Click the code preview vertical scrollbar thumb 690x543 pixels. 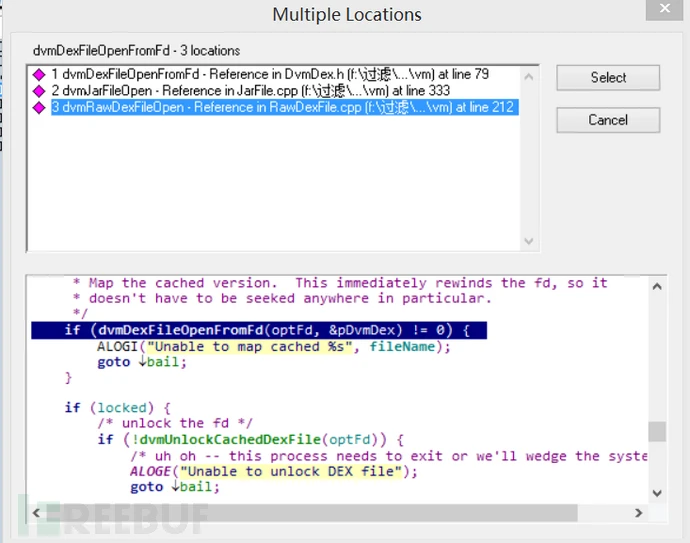coord(657,431)
